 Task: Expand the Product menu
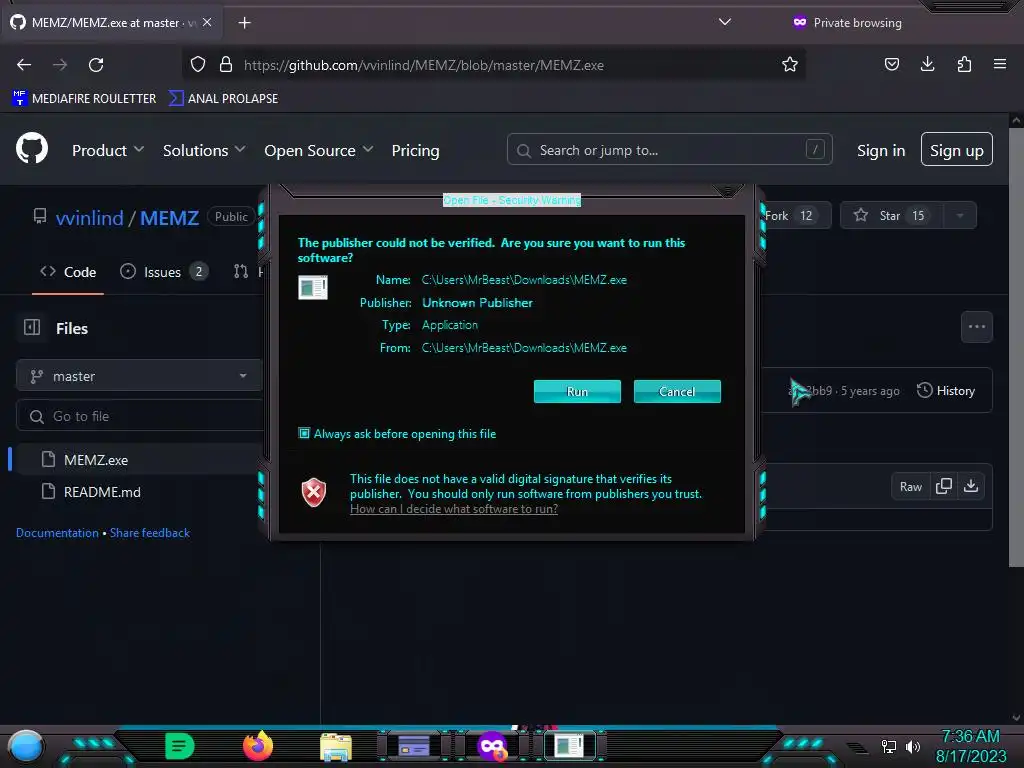click(108, 150)
